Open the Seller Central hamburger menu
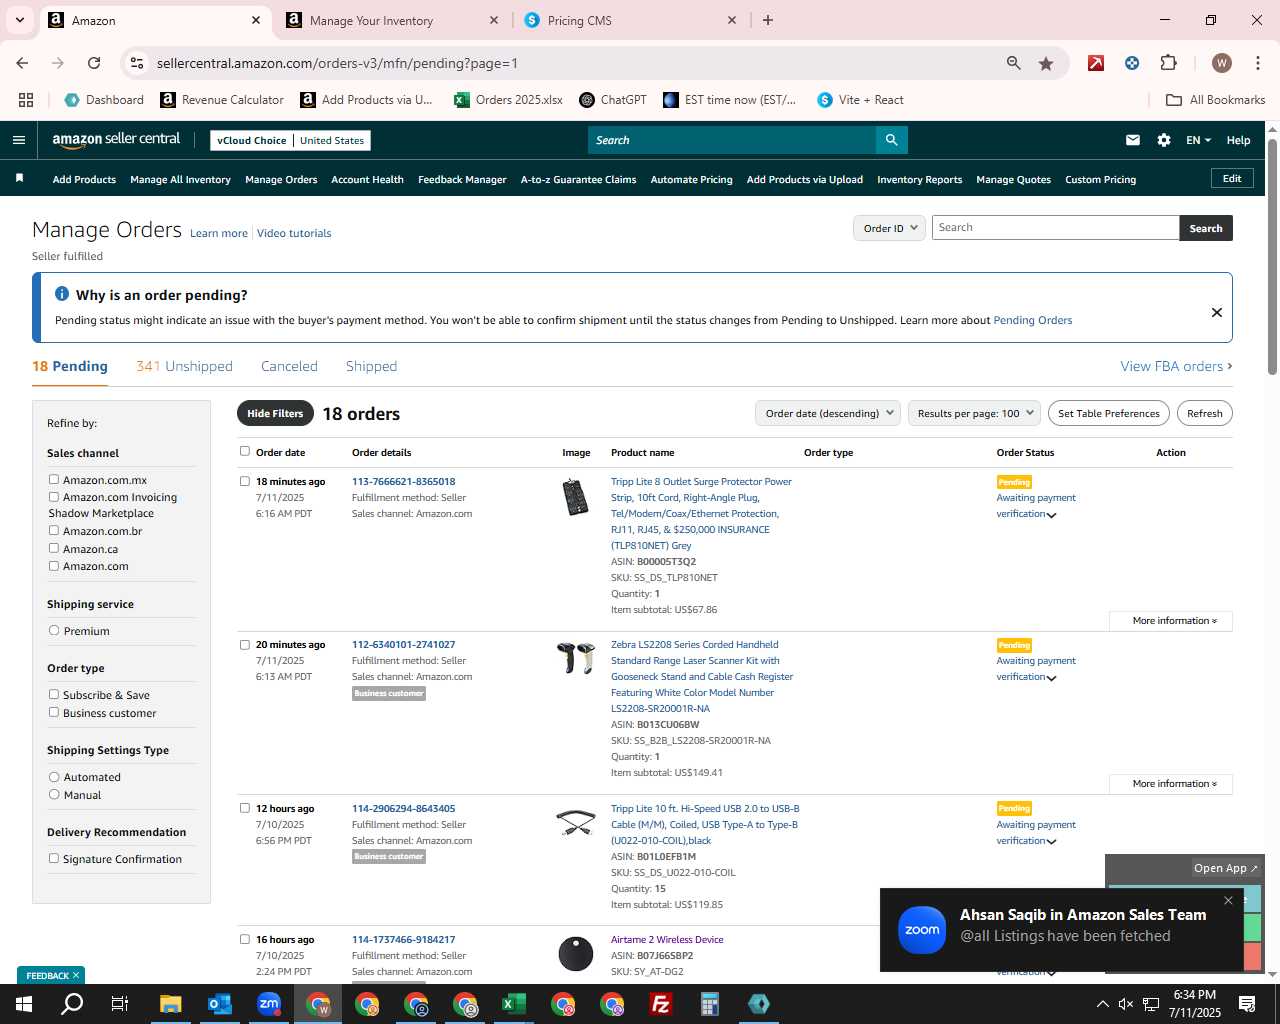 (18, 140)
